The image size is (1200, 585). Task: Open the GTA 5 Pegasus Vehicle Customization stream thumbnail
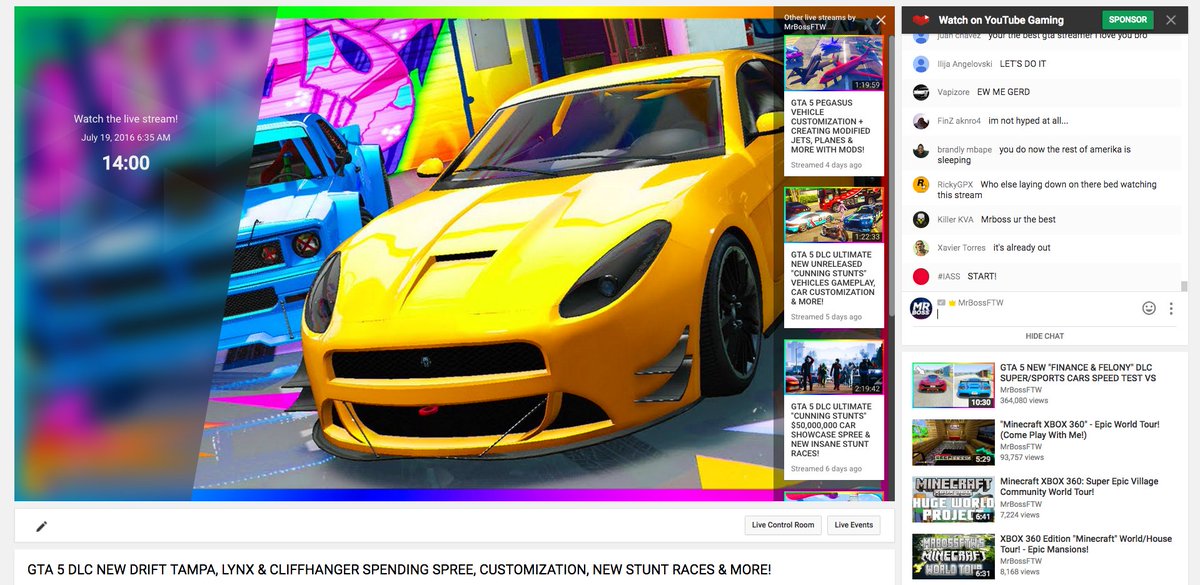tap(833, 63)
